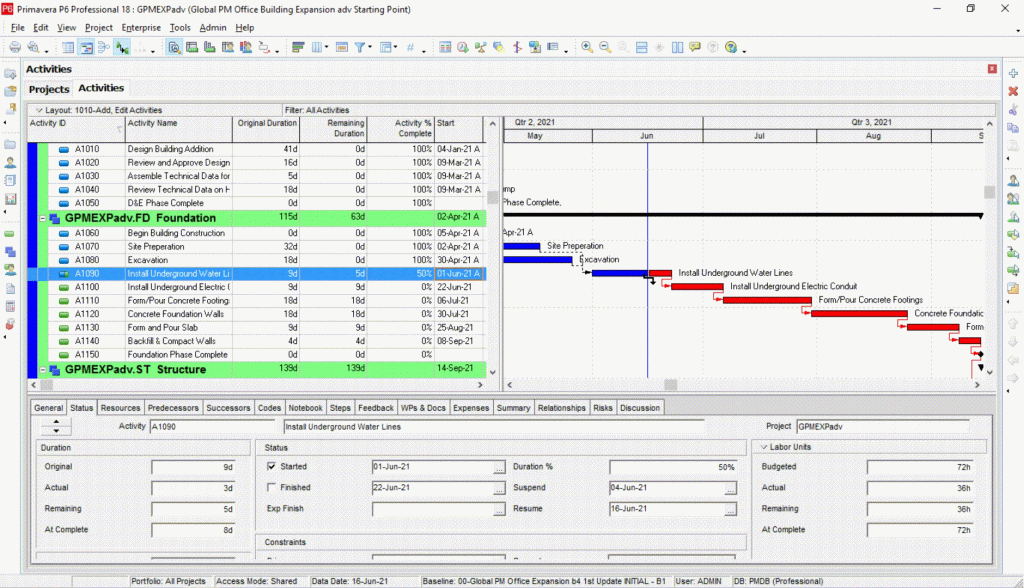Open the Resources details tab
Image resolution: width=1024 pixels, height=588 pixels.
(120, 408)
